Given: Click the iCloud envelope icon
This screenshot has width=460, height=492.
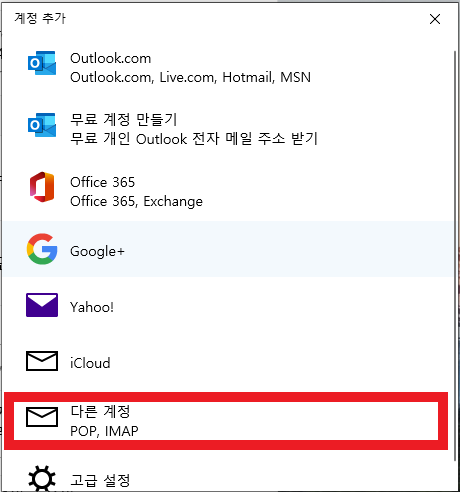Looking at the screenshot, I should [42, 361].
